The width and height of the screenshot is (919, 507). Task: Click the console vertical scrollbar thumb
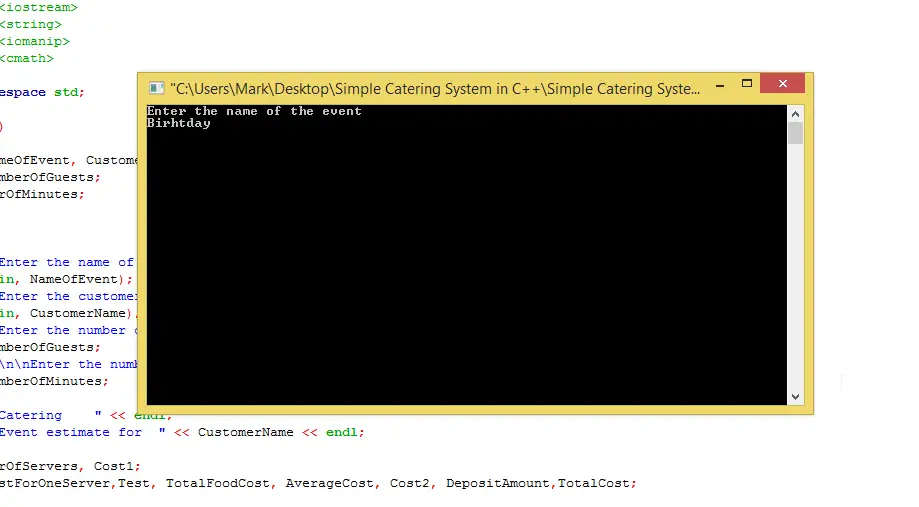click(795, 133)
